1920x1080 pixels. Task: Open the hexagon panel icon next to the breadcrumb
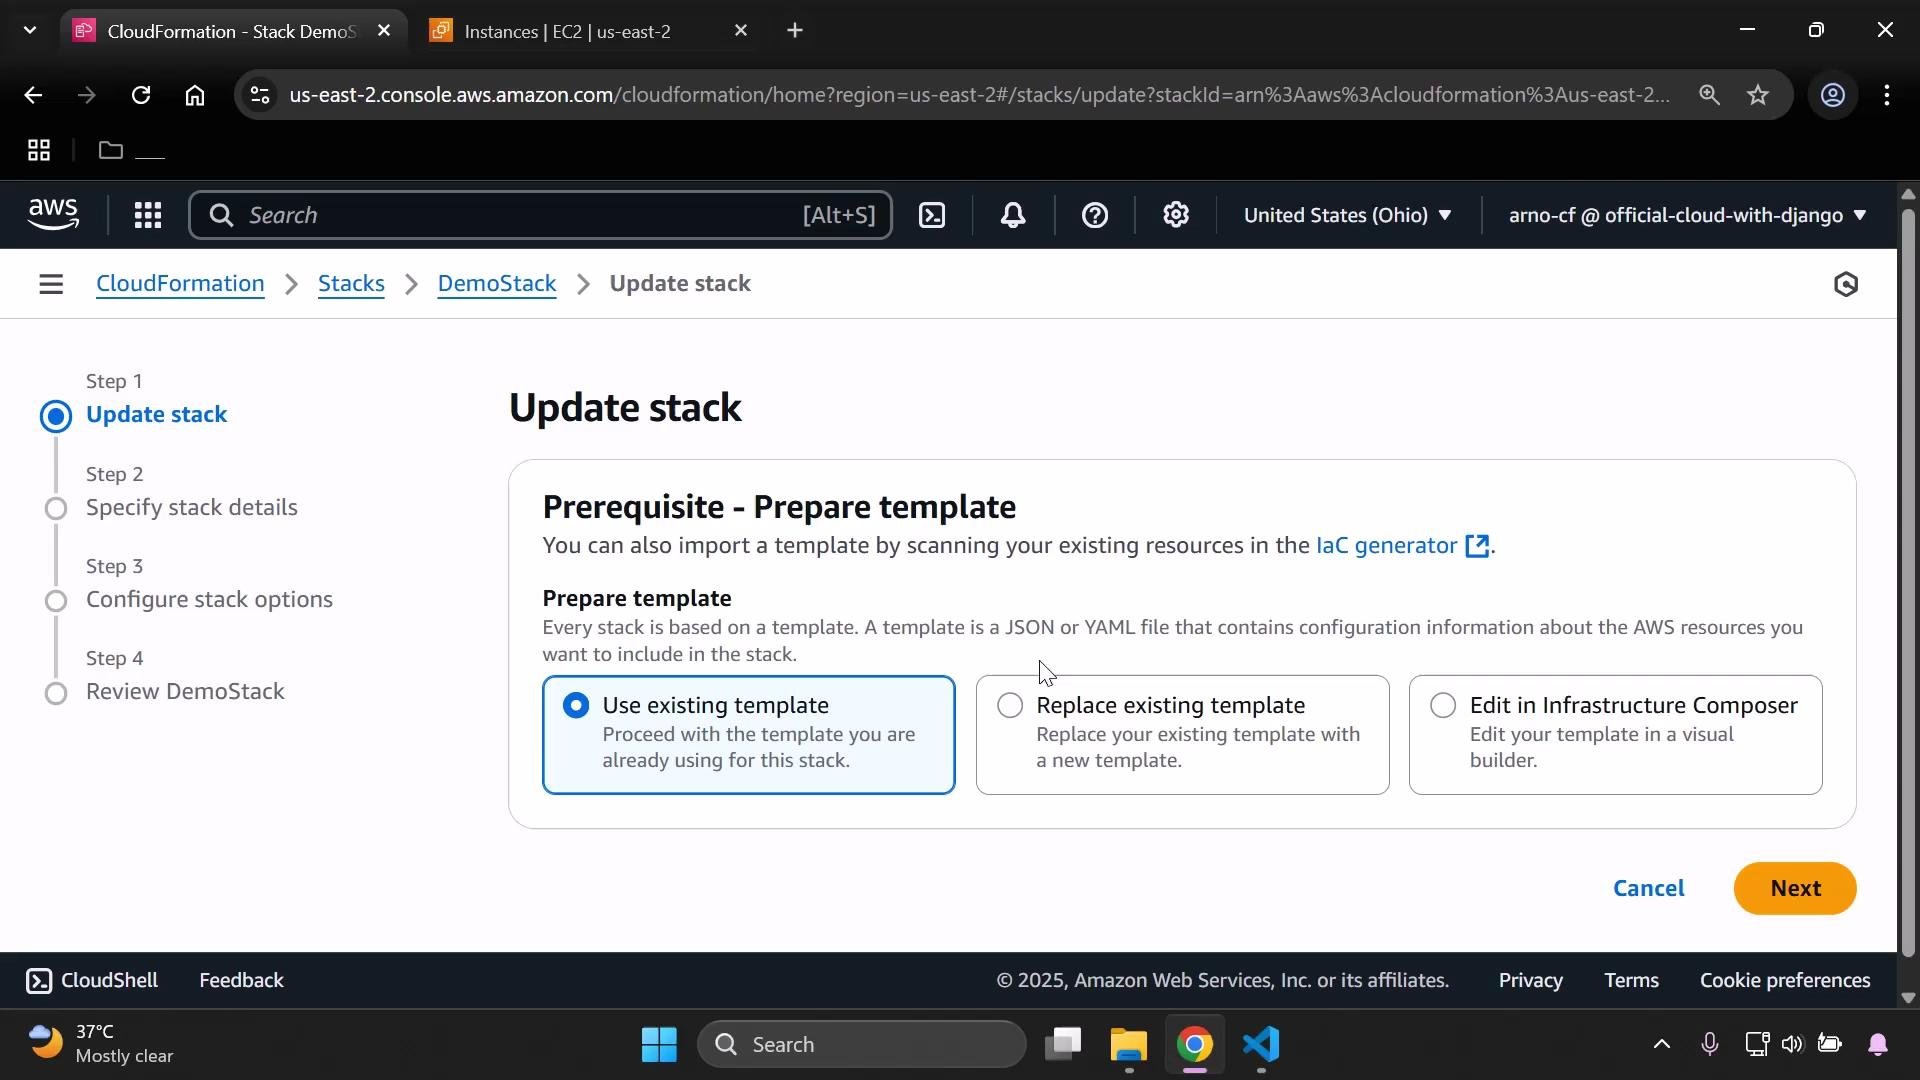coord(1846,285)
